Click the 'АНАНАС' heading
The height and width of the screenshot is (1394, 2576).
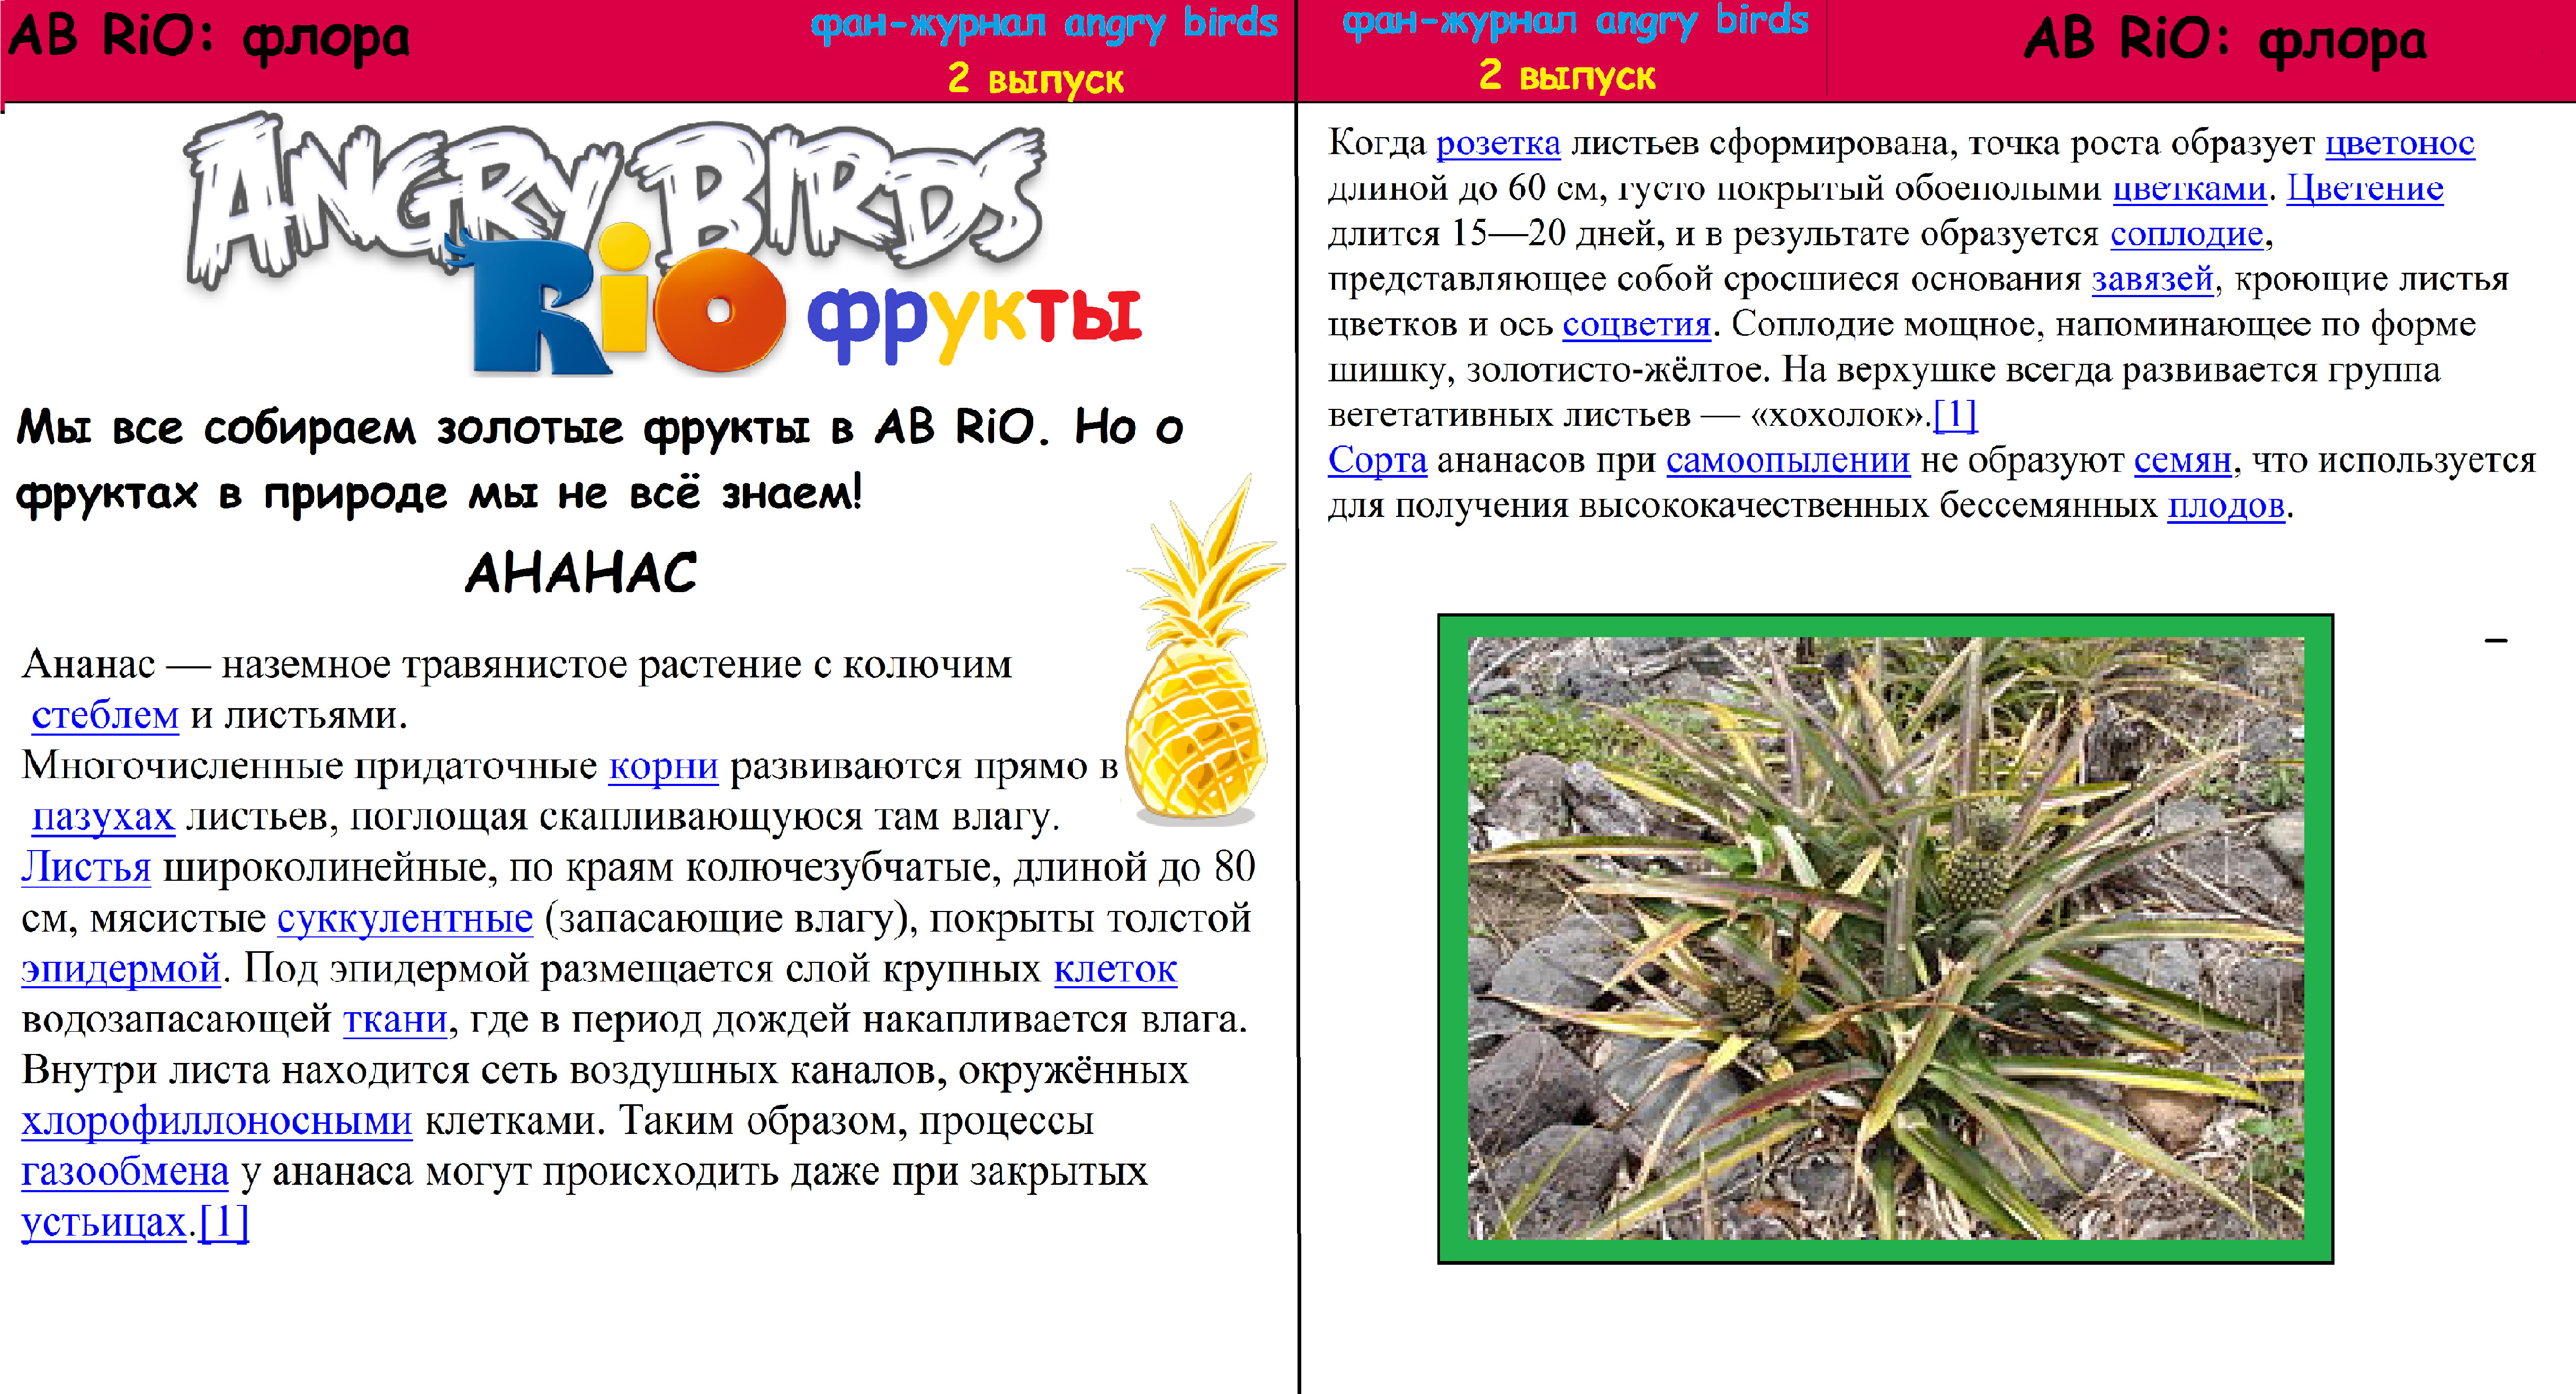coord(581,573)
